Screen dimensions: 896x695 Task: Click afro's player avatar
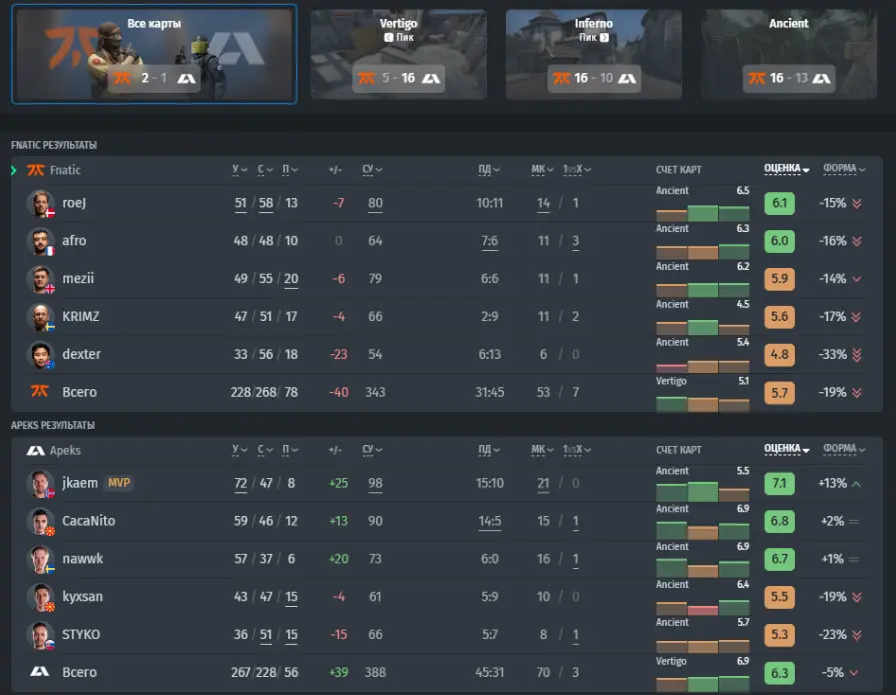tap(41, 241)
